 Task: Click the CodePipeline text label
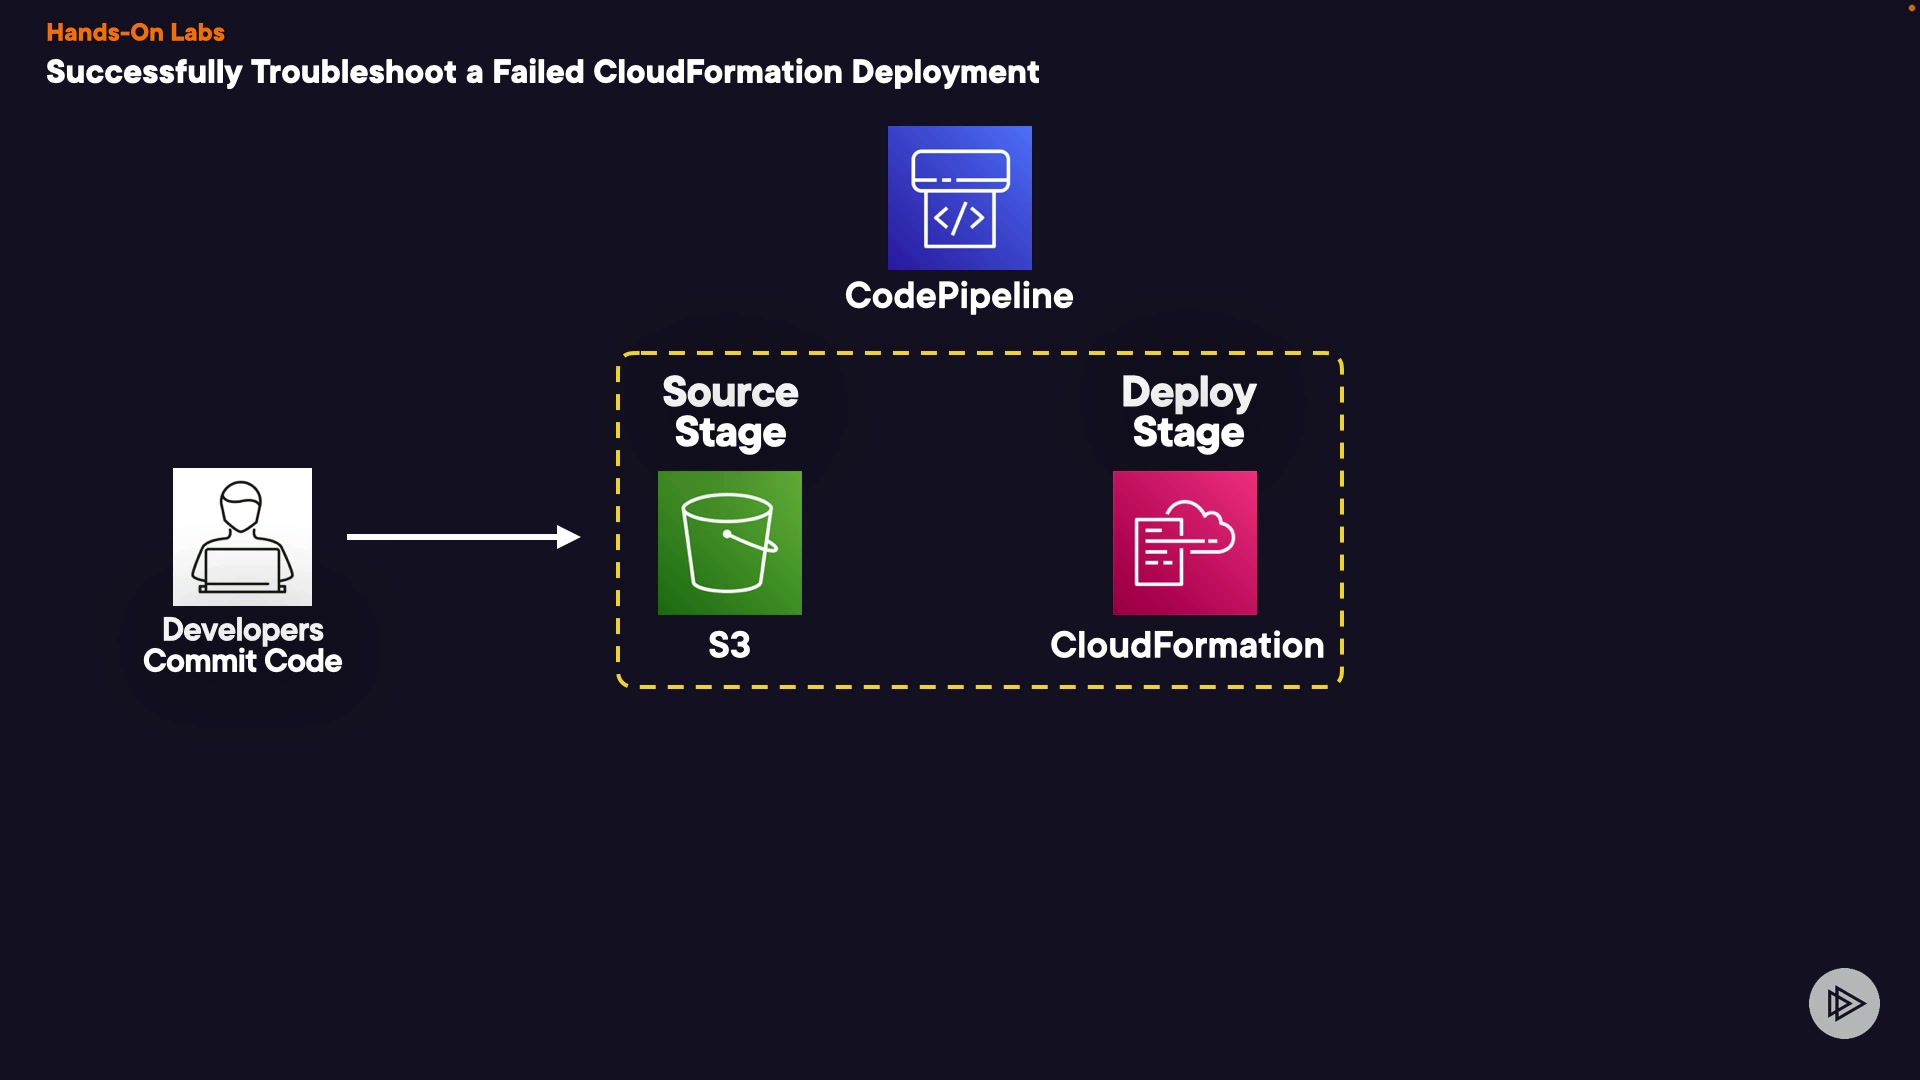[958, 296]
